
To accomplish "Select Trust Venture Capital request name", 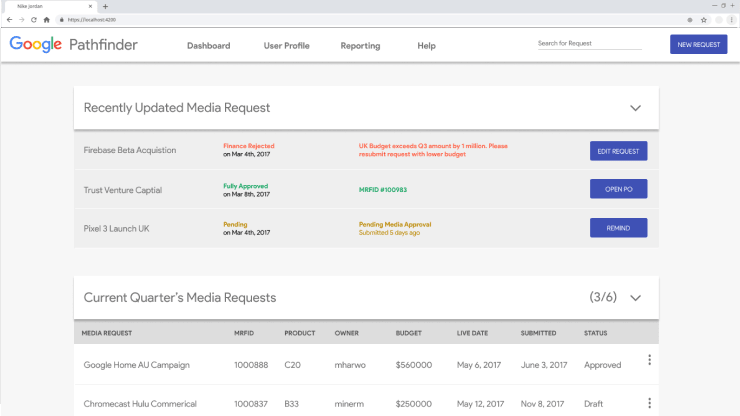I will [x=123, y=190].
